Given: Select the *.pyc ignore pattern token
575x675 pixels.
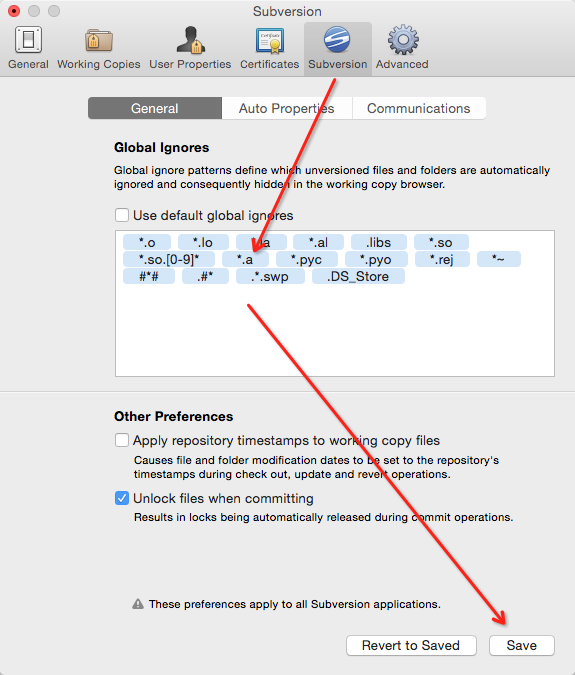Looking at the screenshot, I should (307, 259).
